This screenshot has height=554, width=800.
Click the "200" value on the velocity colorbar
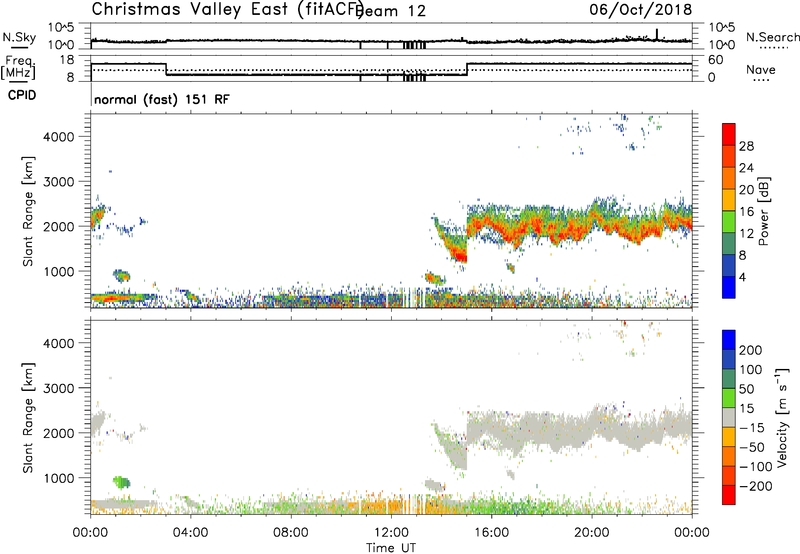(x=751, y=350)
